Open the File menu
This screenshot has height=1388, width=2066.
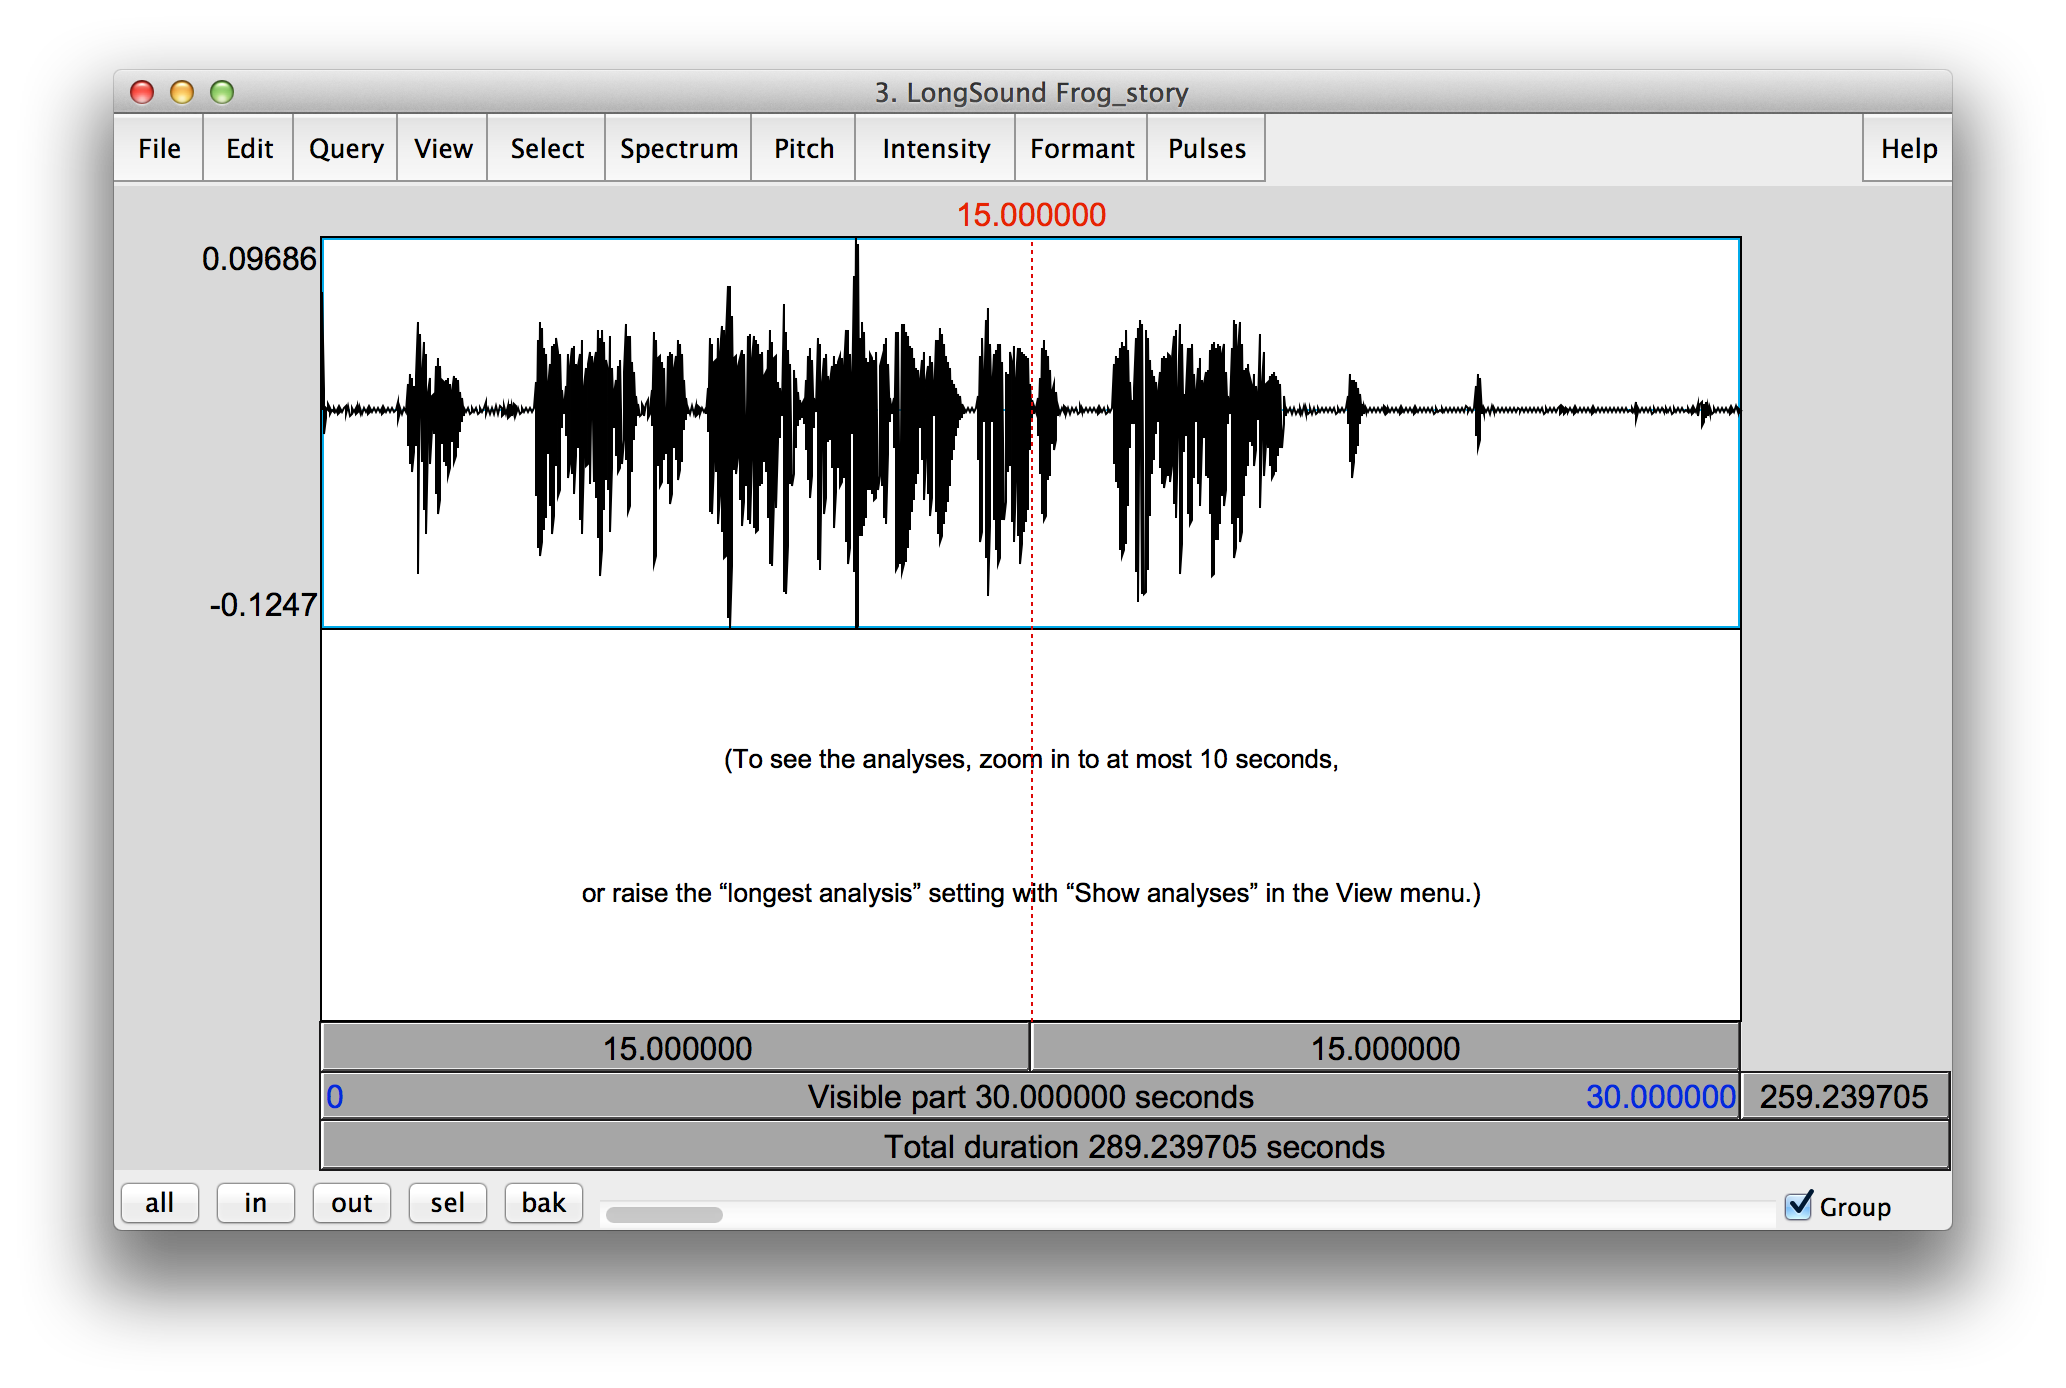[159, 148]
